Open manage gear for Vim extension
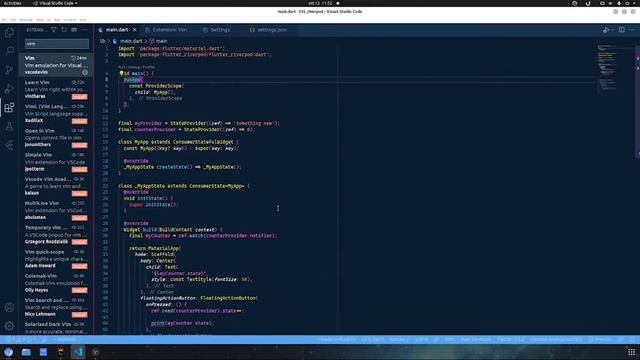Image resolution: width=640 pixels, height=360 pixels. (85, 73)
